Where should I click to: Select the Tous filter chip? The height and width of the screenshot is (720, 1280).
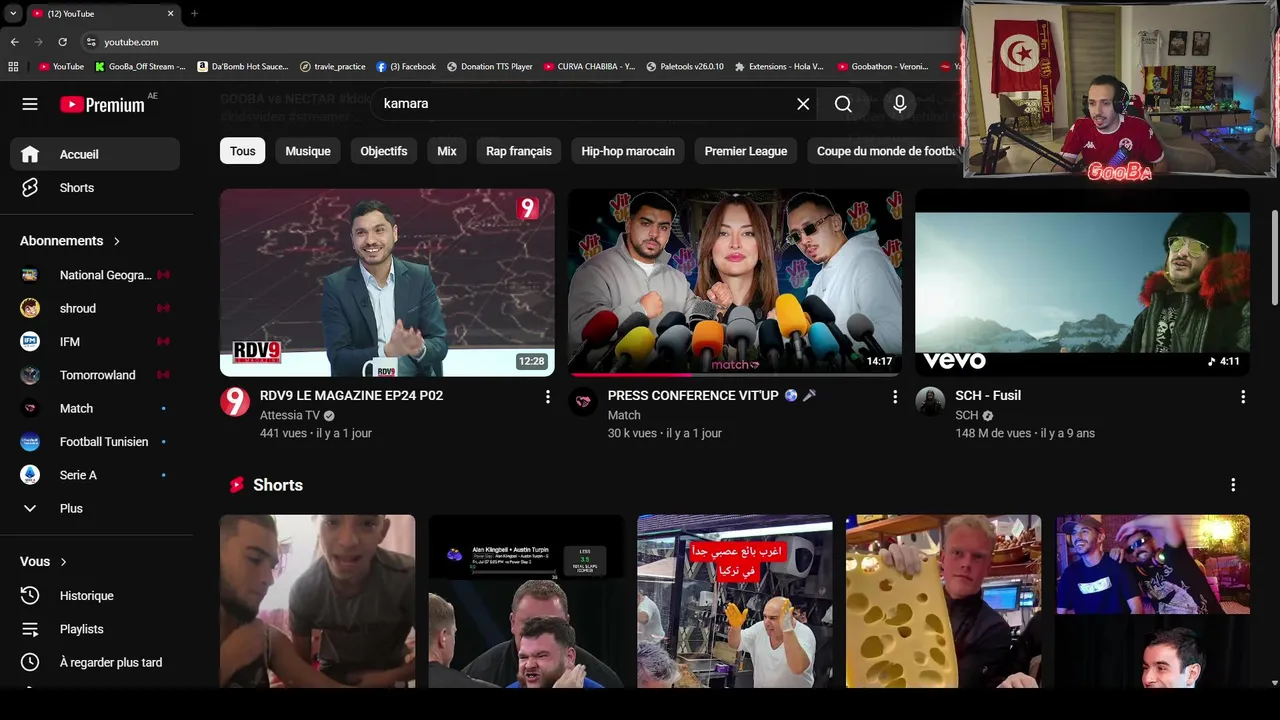coord(243,151)
